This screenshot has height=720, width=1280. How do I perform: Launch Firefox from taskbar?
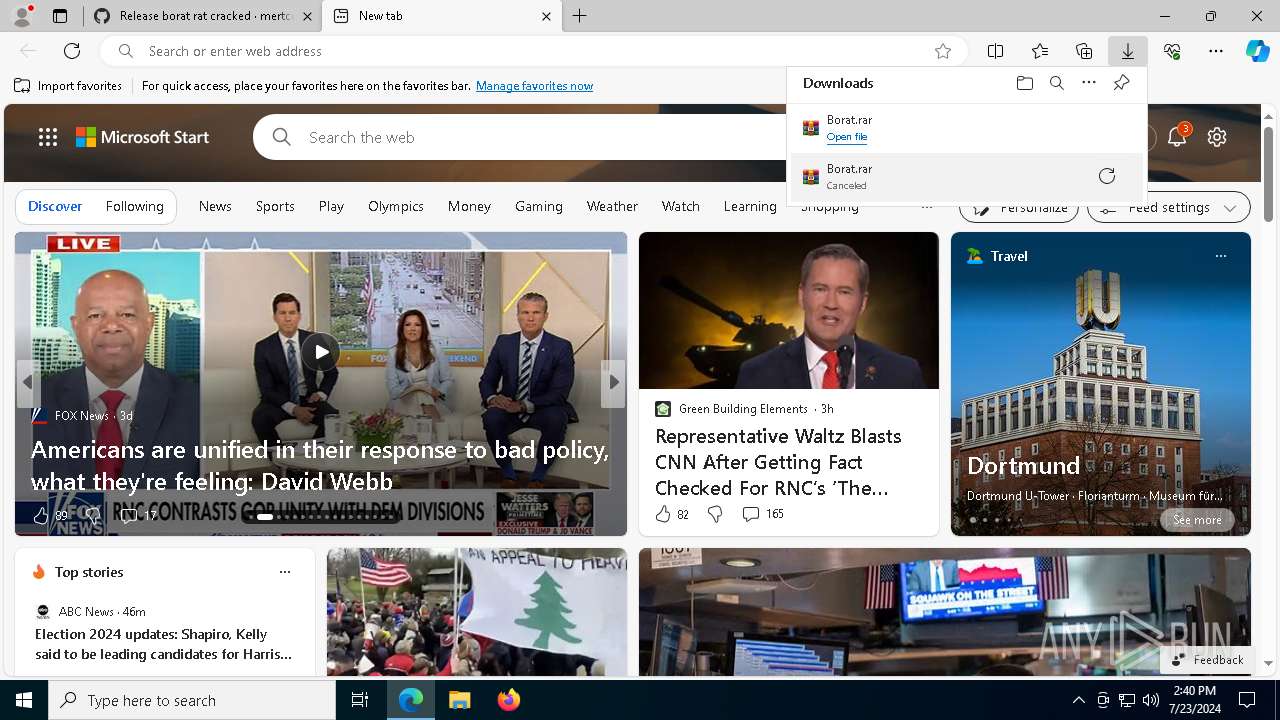[509, 700]
